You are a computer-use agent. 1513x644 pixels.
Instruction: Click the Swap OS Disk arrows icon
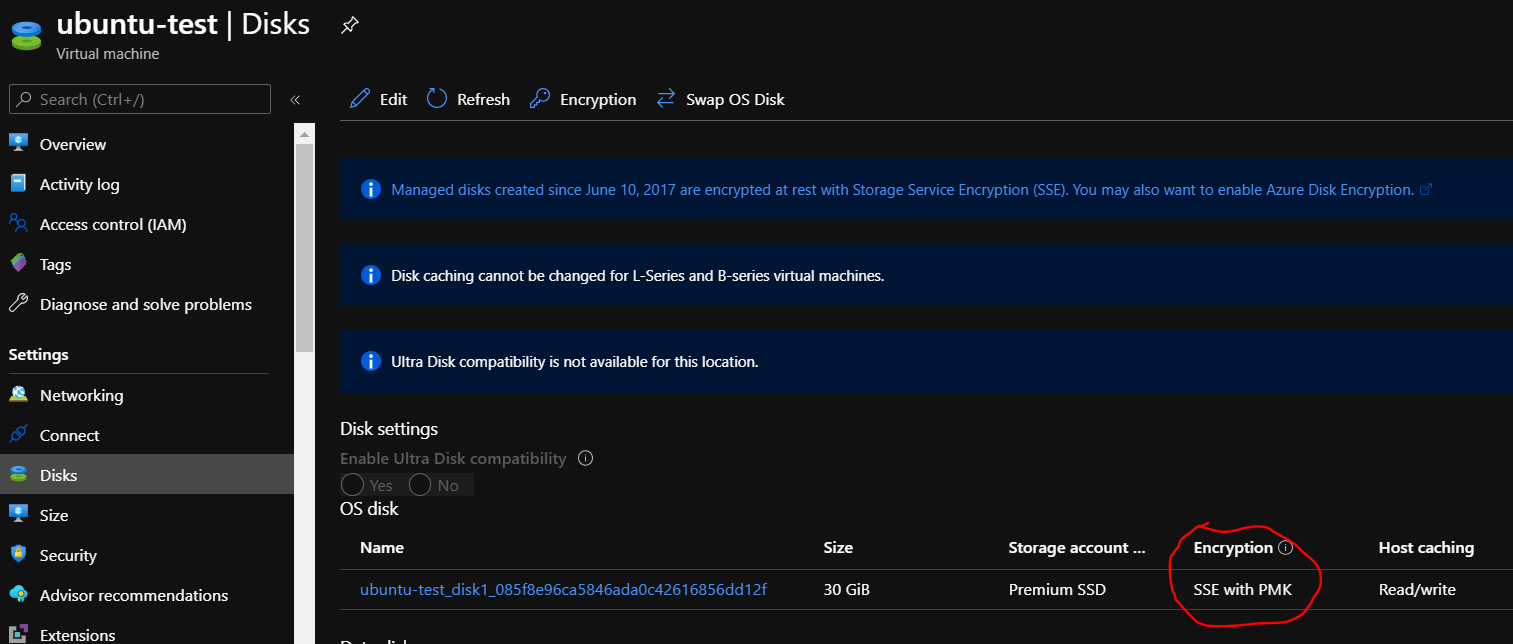[x=666, y=99]
